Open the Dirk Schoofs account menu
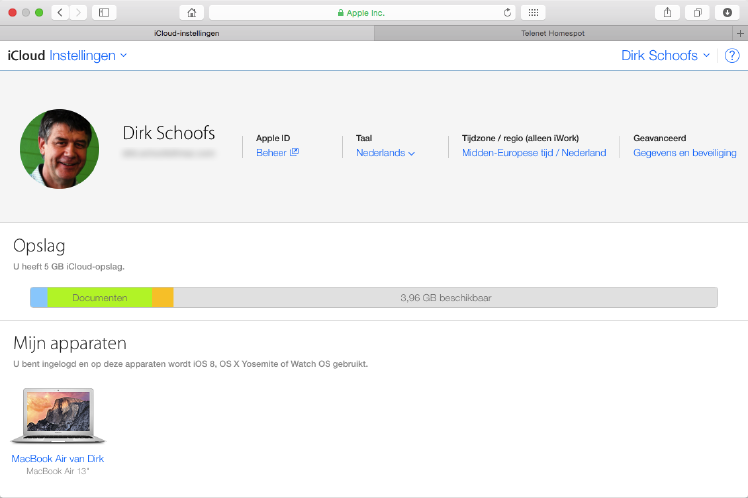 coord(665,55)
